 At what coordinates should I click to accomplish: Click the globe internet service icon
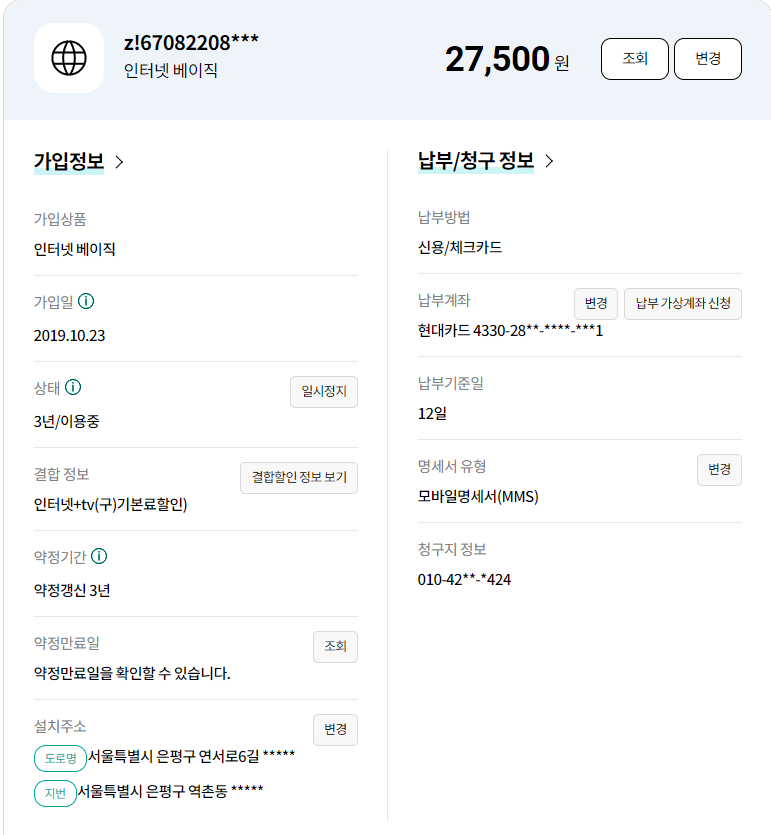69,58
